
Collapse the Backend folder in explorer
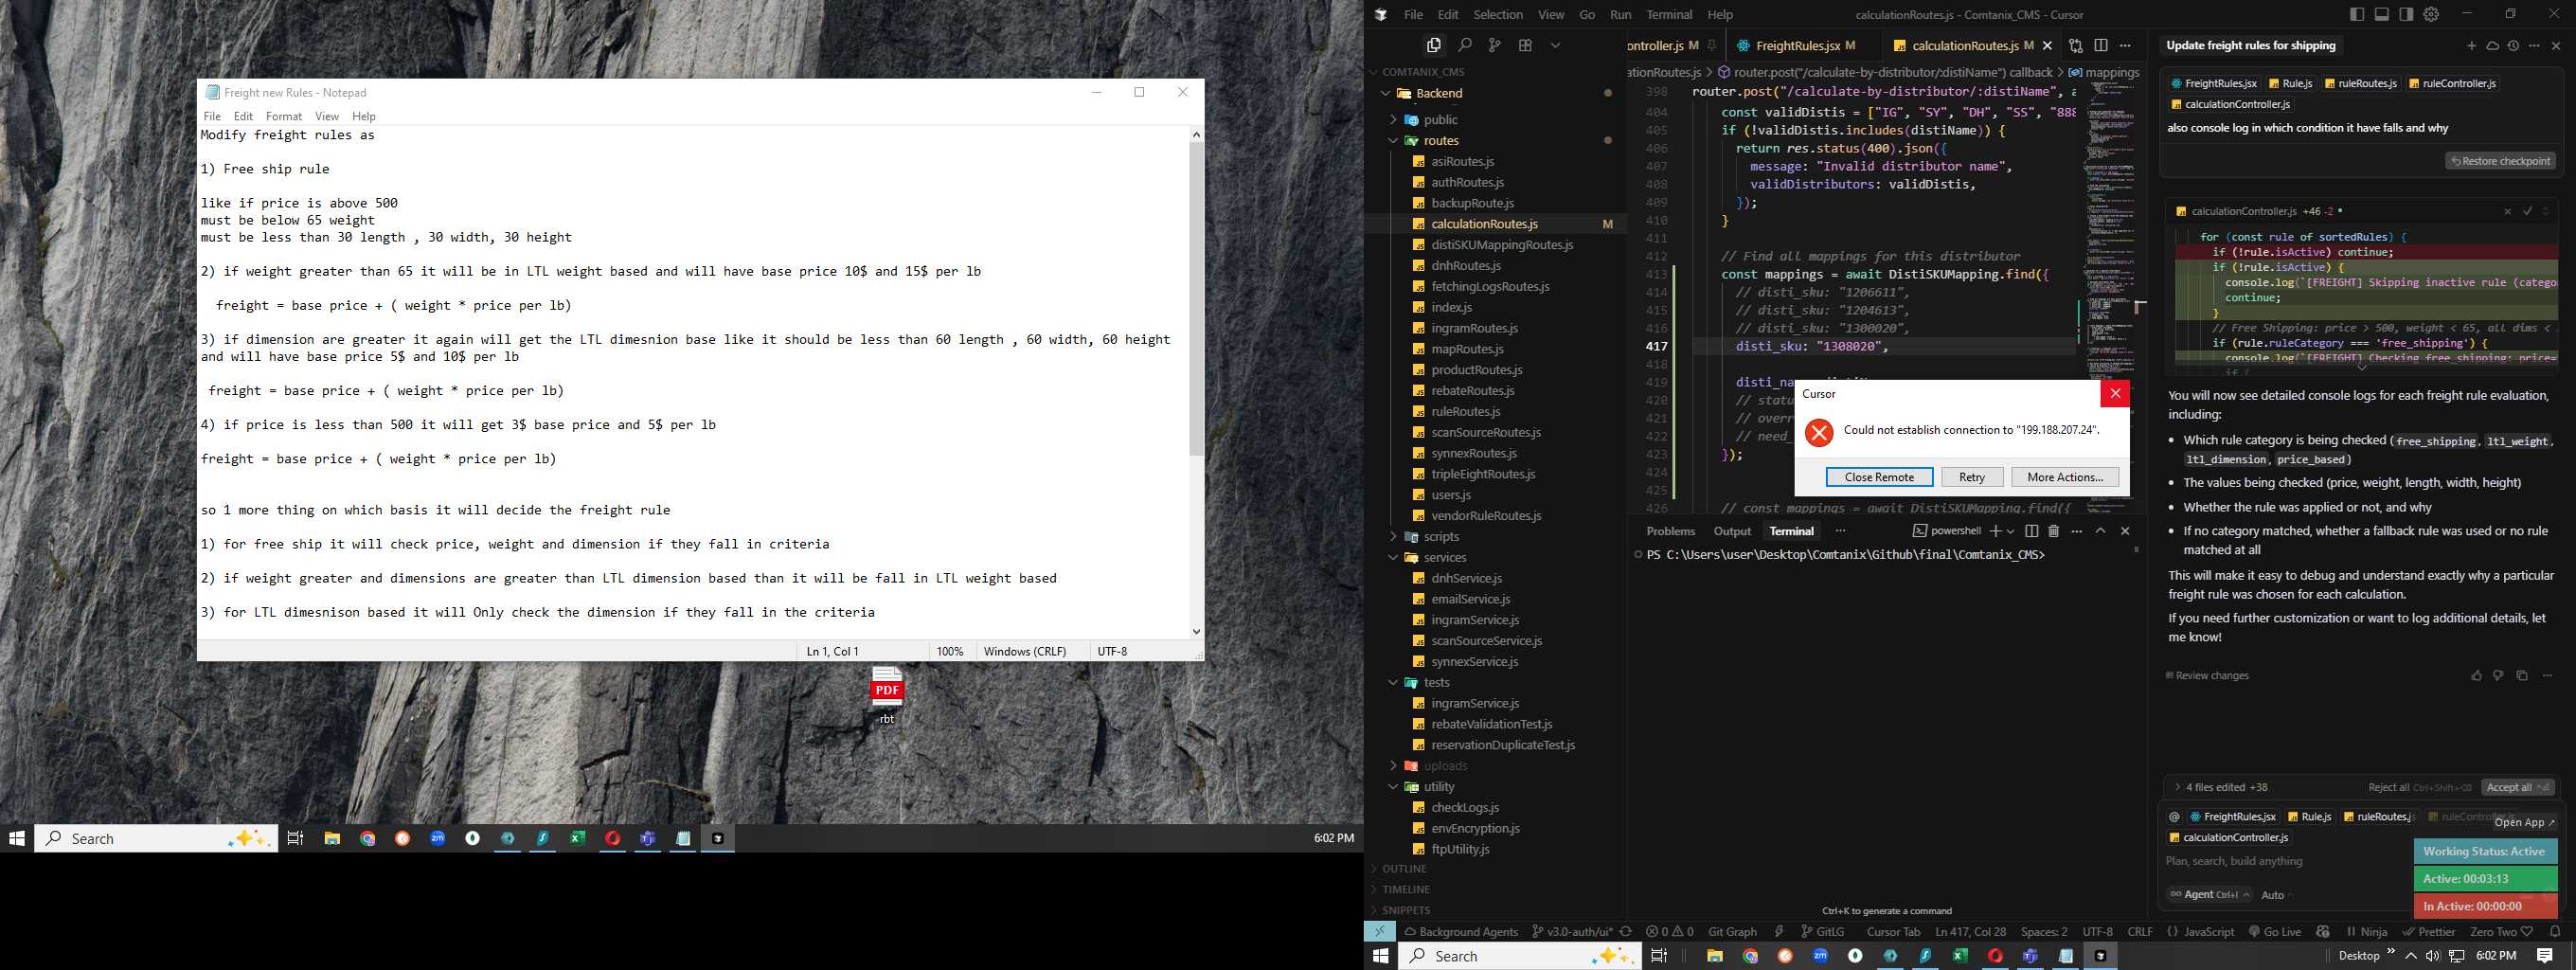pos(1385,93)
